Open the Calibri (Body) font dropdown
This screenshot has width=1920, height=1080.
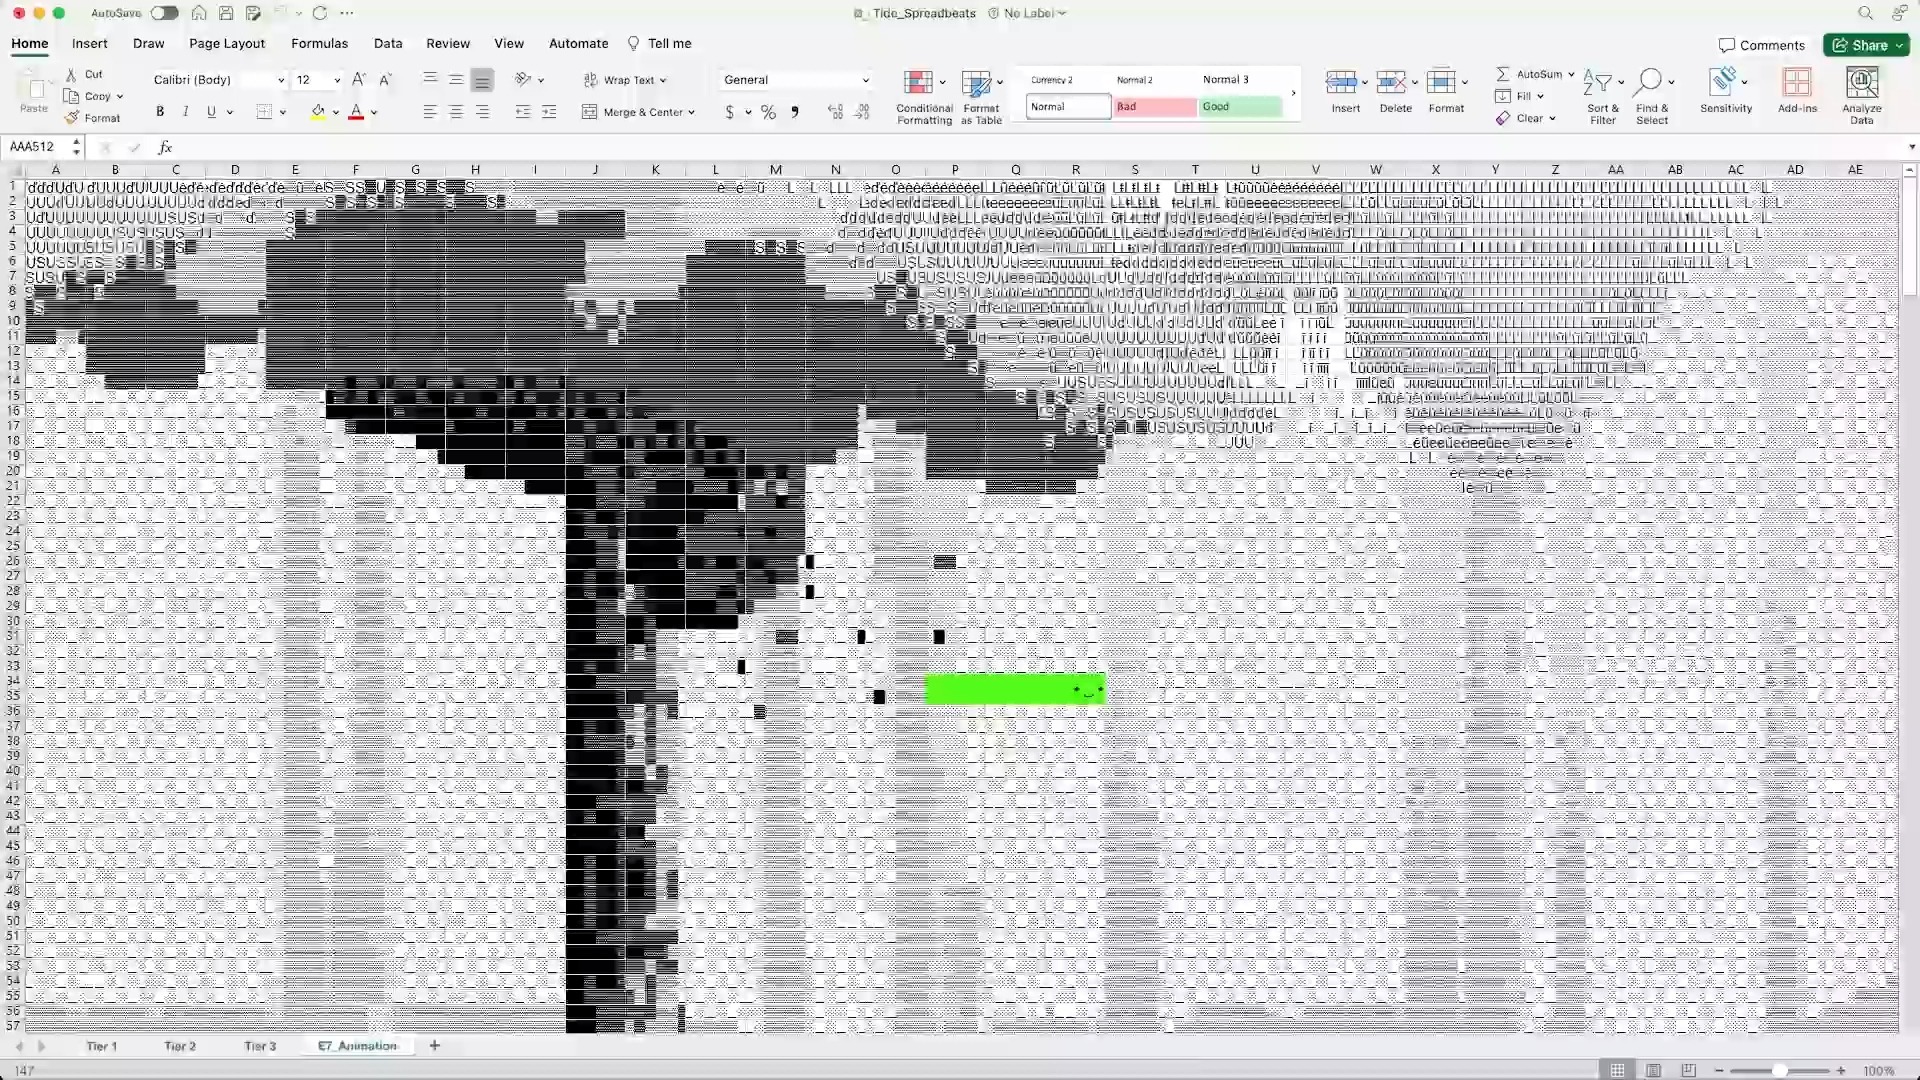281,80
